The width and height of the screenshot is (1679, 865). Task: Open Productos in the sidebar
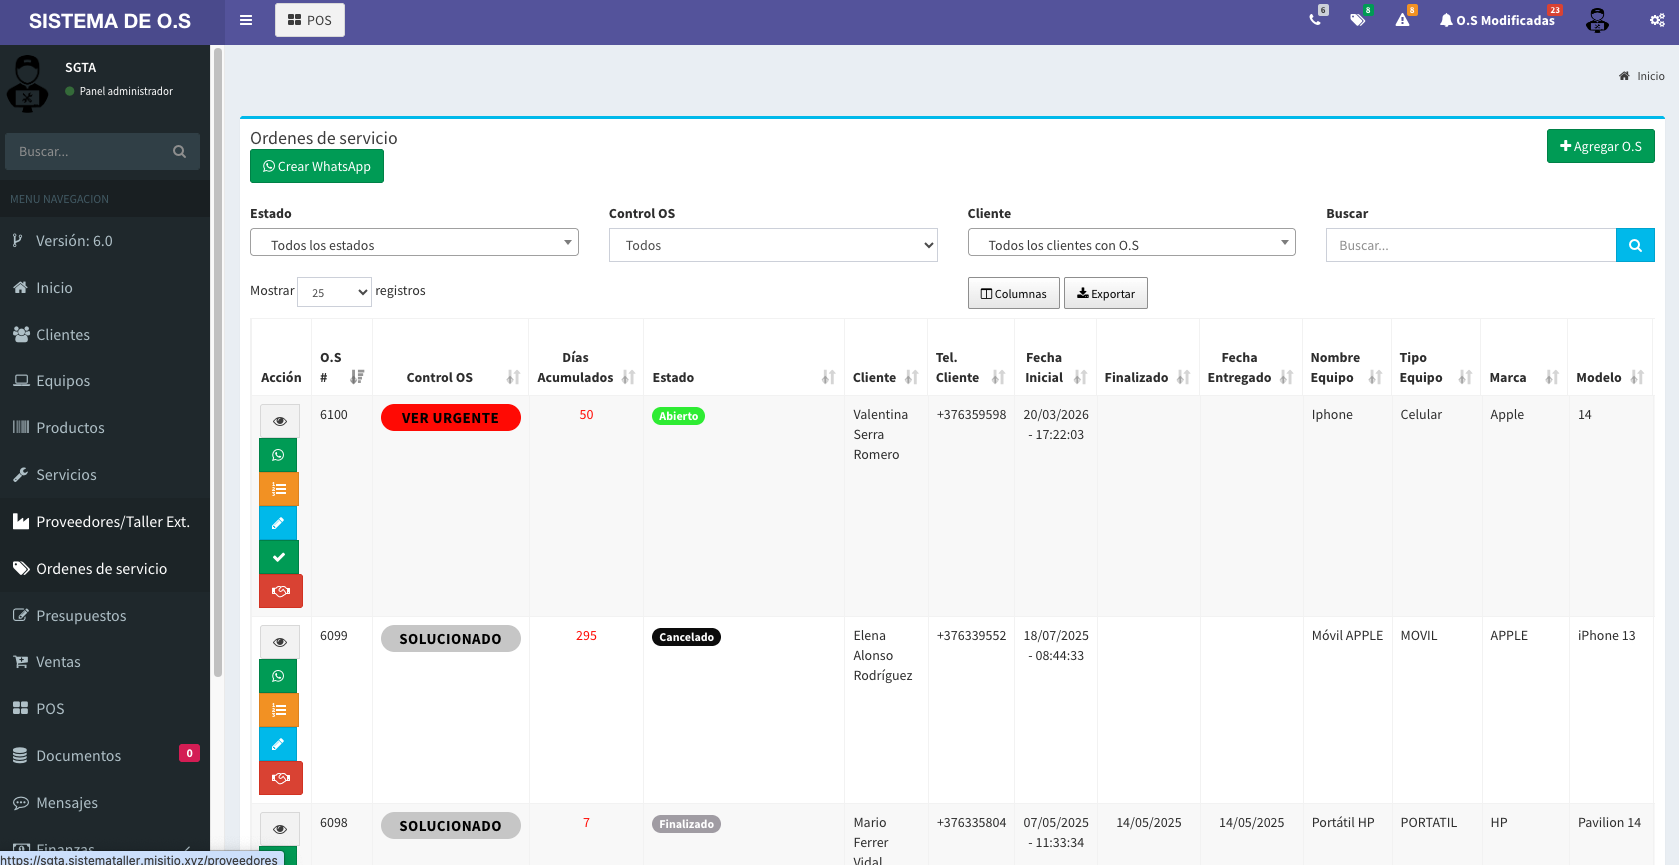coord(105,428)
